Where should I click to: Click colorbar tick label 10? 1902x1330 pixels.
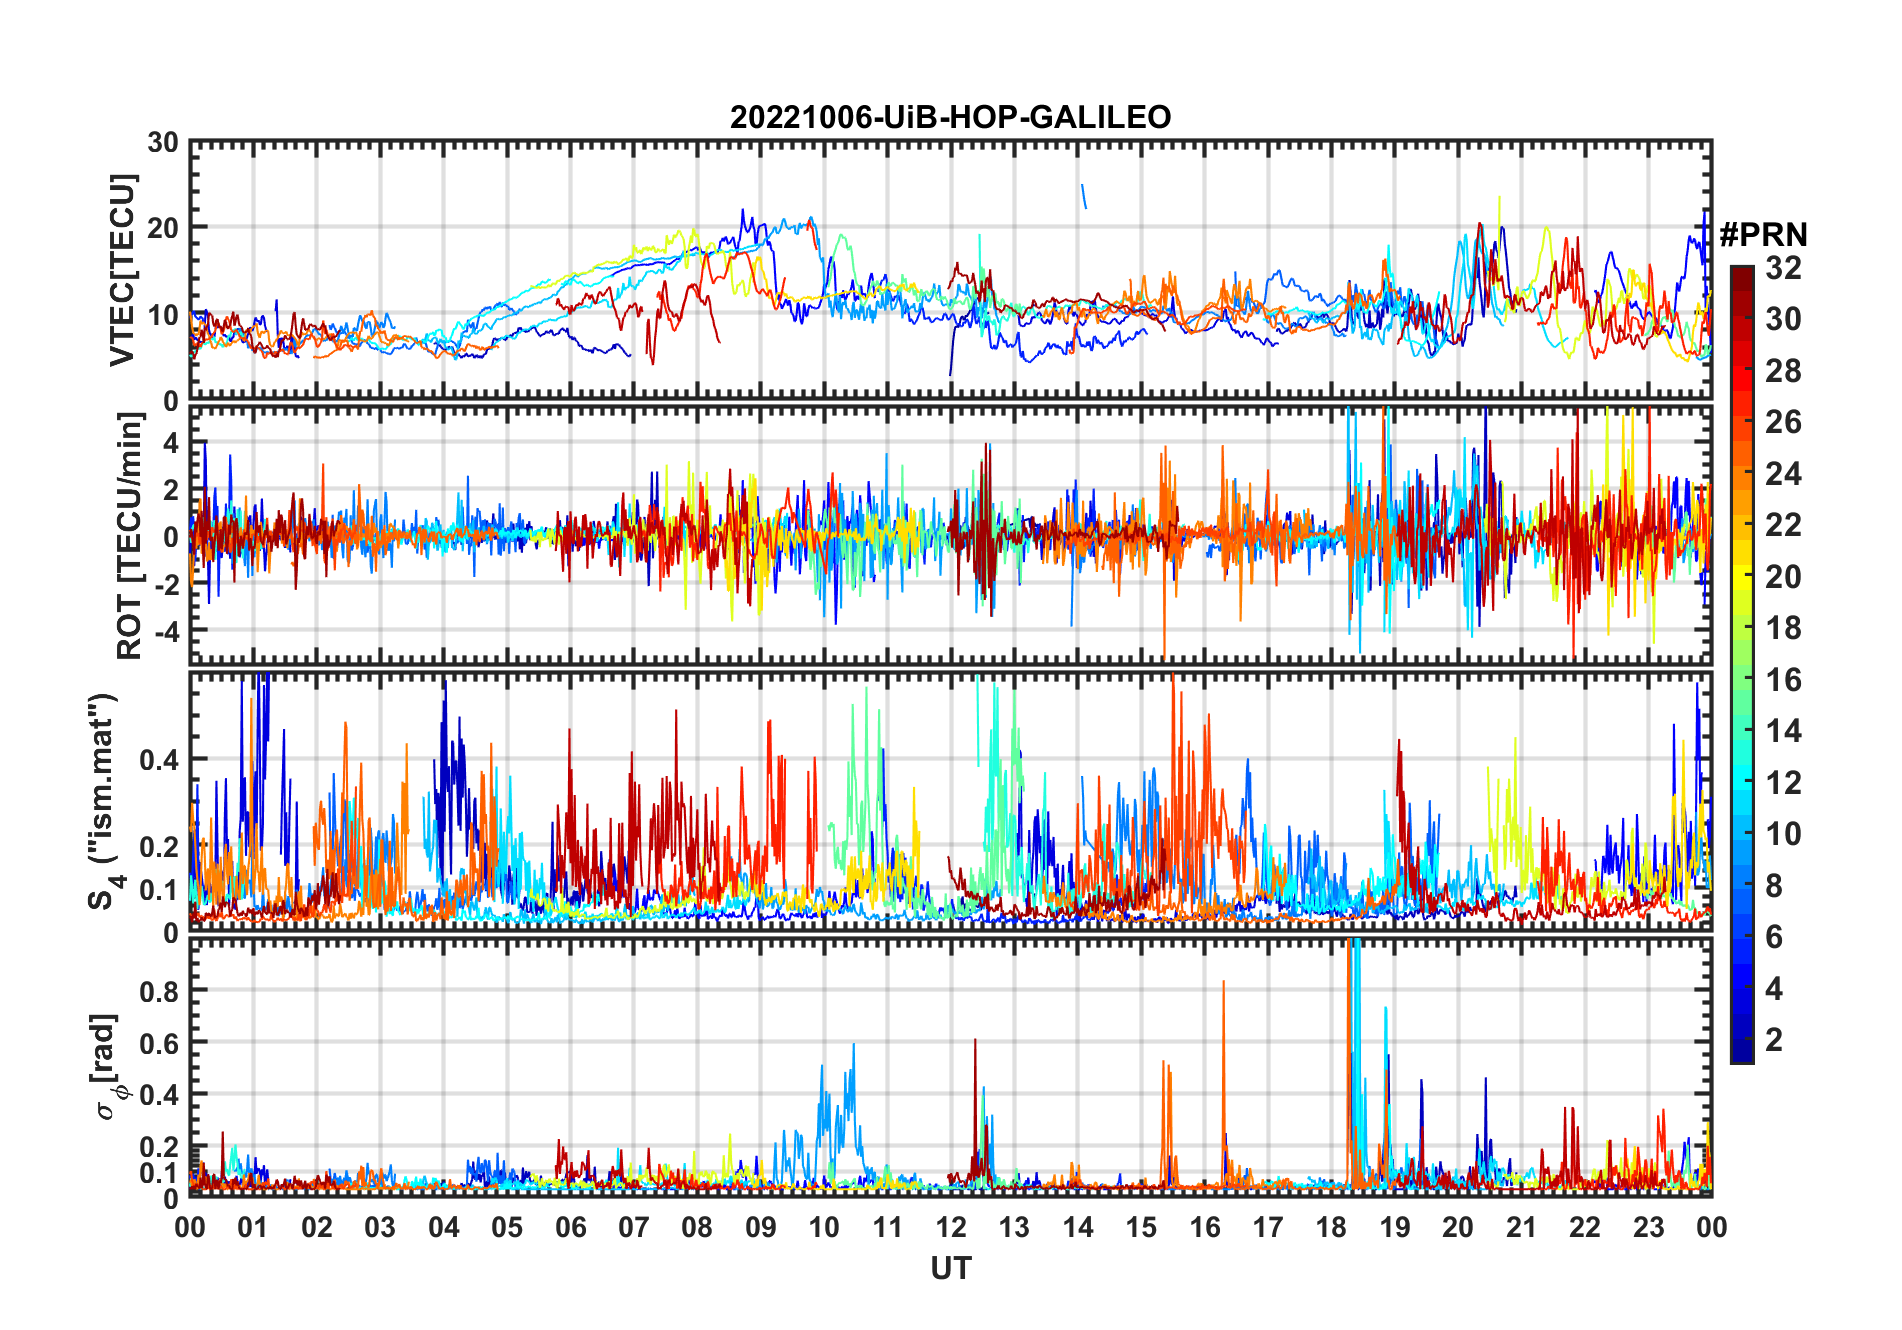click(1783, 834)
